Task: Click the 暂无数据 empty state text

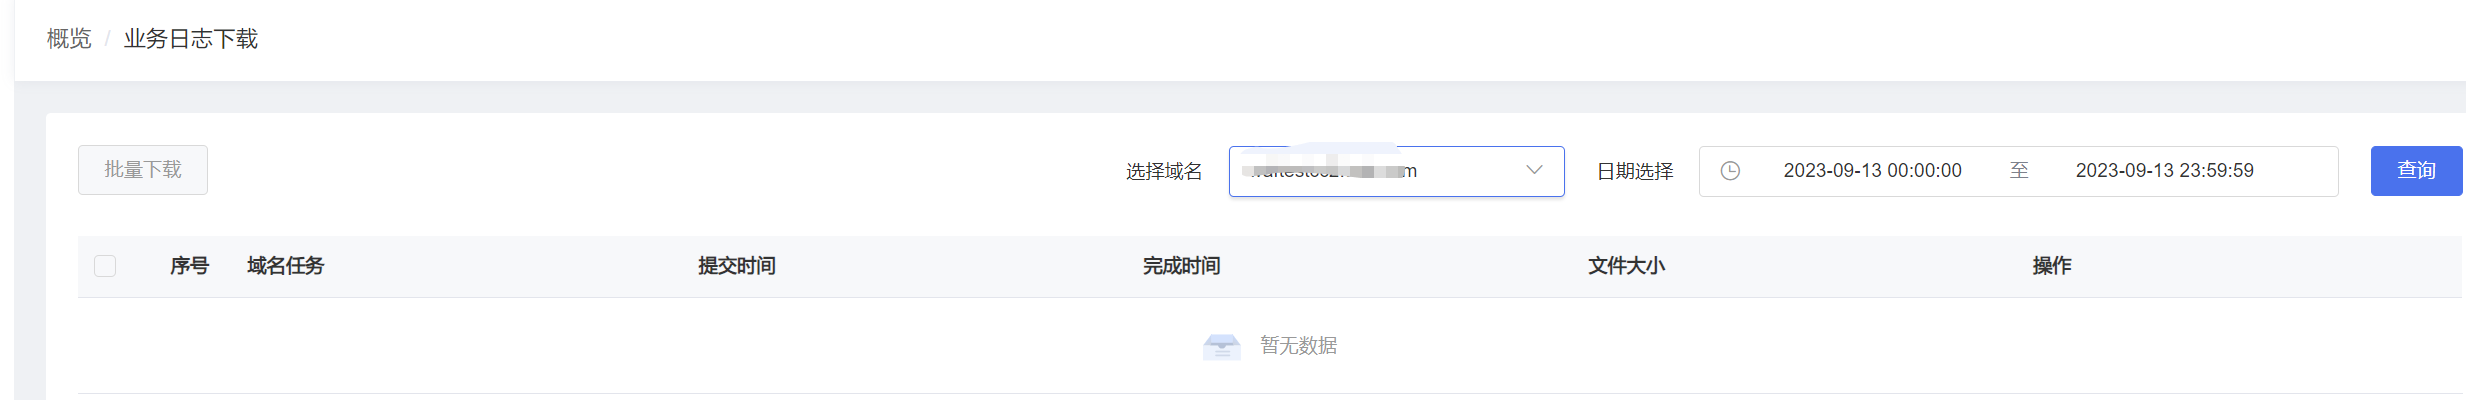Action: pyautogui.click(x=1299, y=346)
